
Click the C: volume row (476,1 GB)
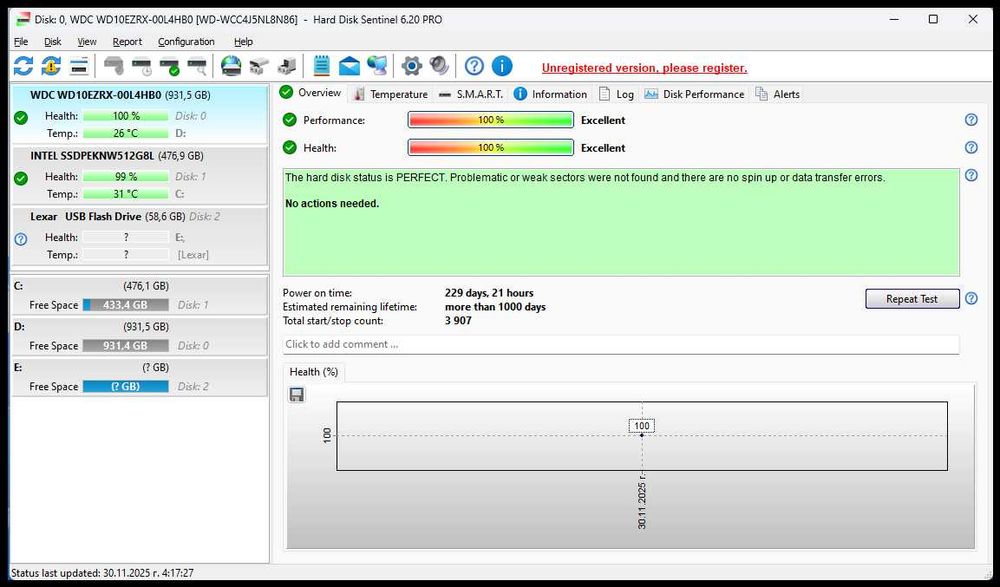point(140,295)
